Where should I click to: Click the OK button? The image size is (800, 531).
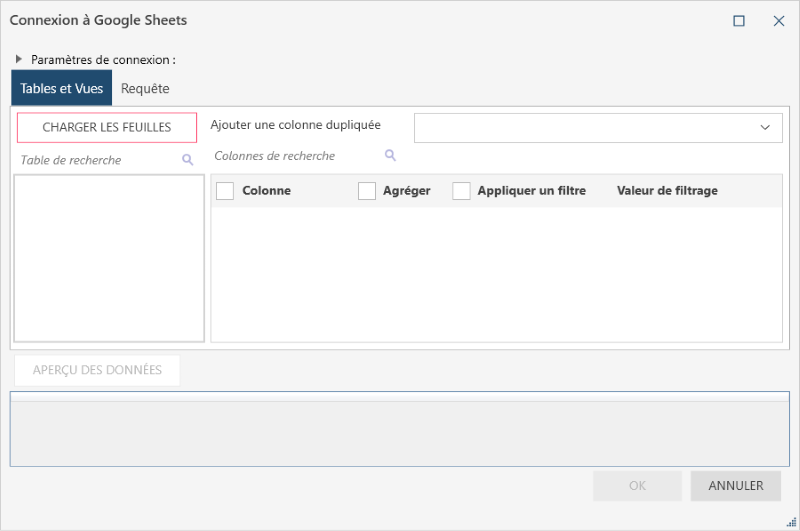pos(637,486)
